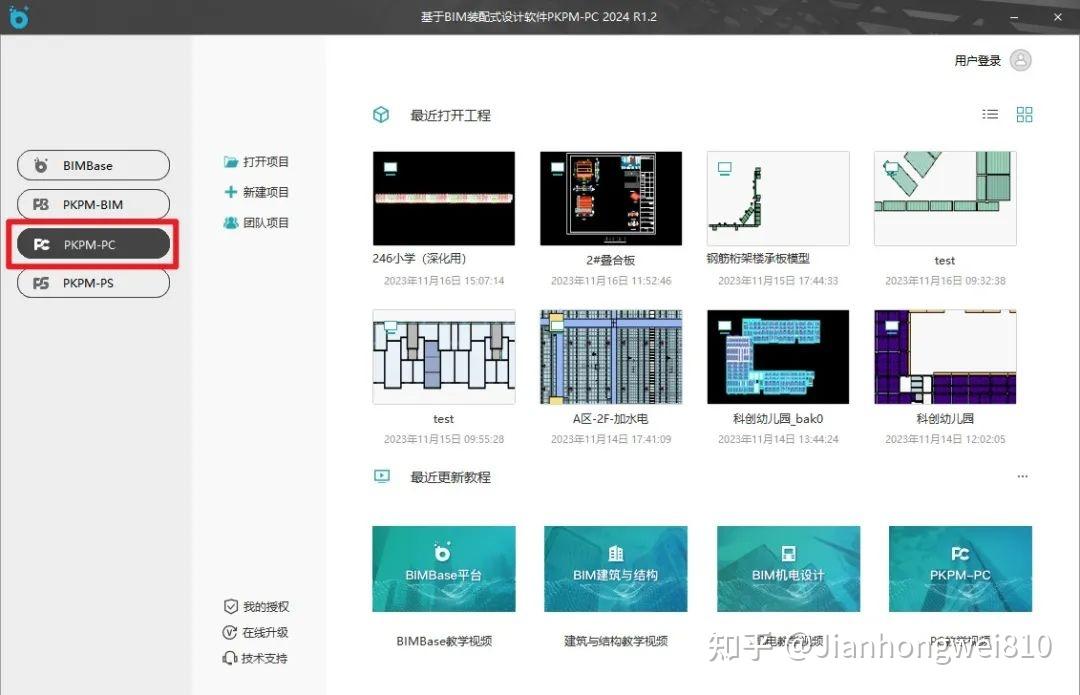The image size is (1080, 695).
Task: Switch to the PKPM-BIM module
Action: tap(93, 204)
